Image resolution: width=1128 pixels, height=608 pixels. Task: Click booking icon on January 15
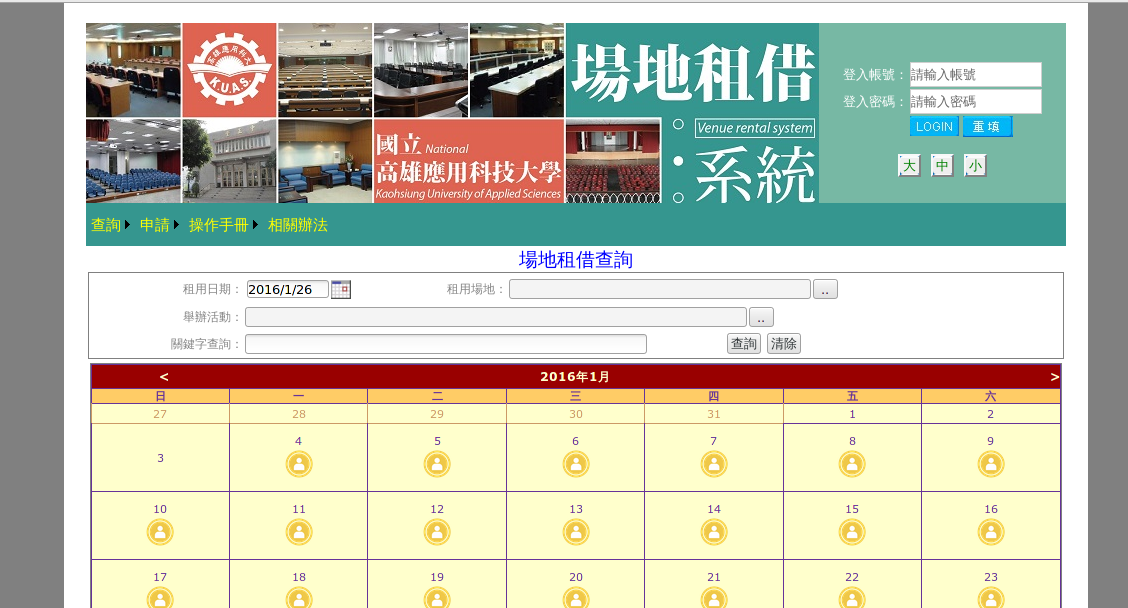(852, 532)
